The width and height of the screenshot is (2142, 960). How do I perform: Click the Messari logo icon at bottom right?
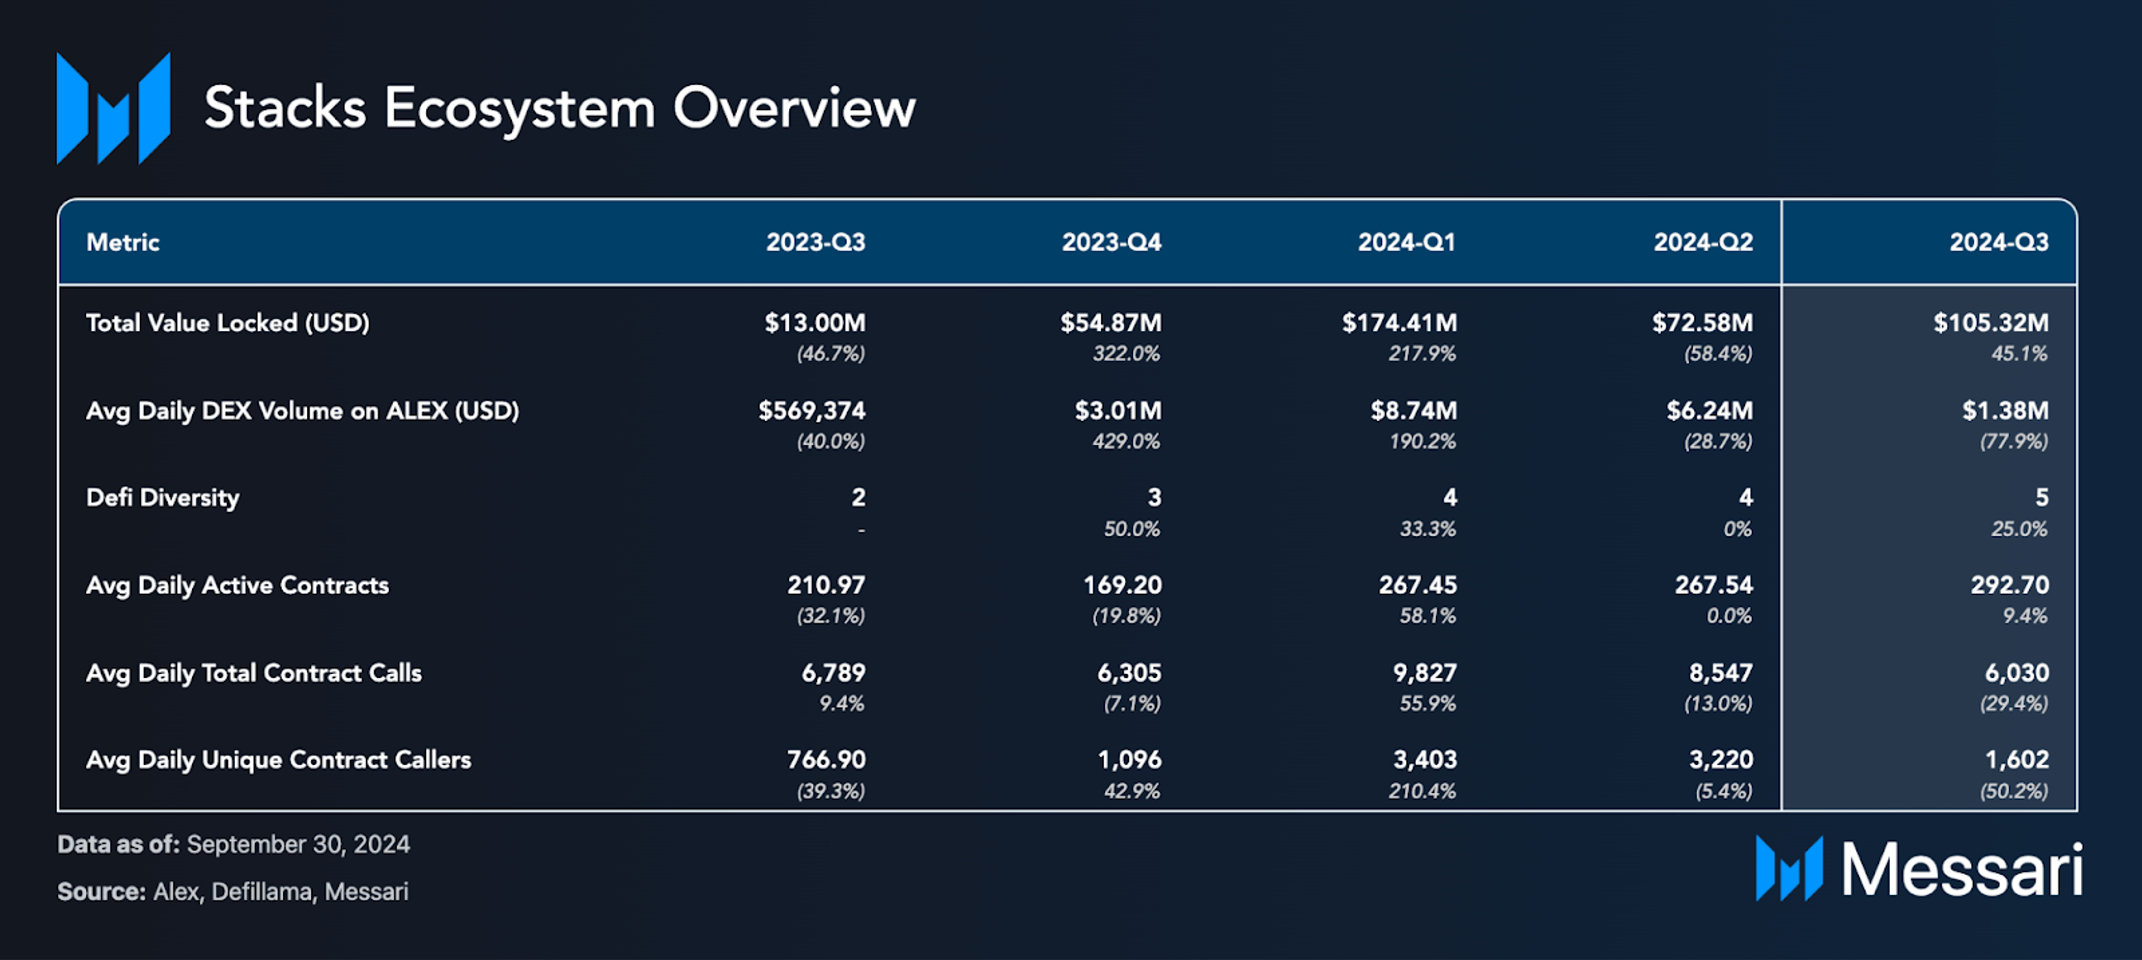click(1789, 868)
